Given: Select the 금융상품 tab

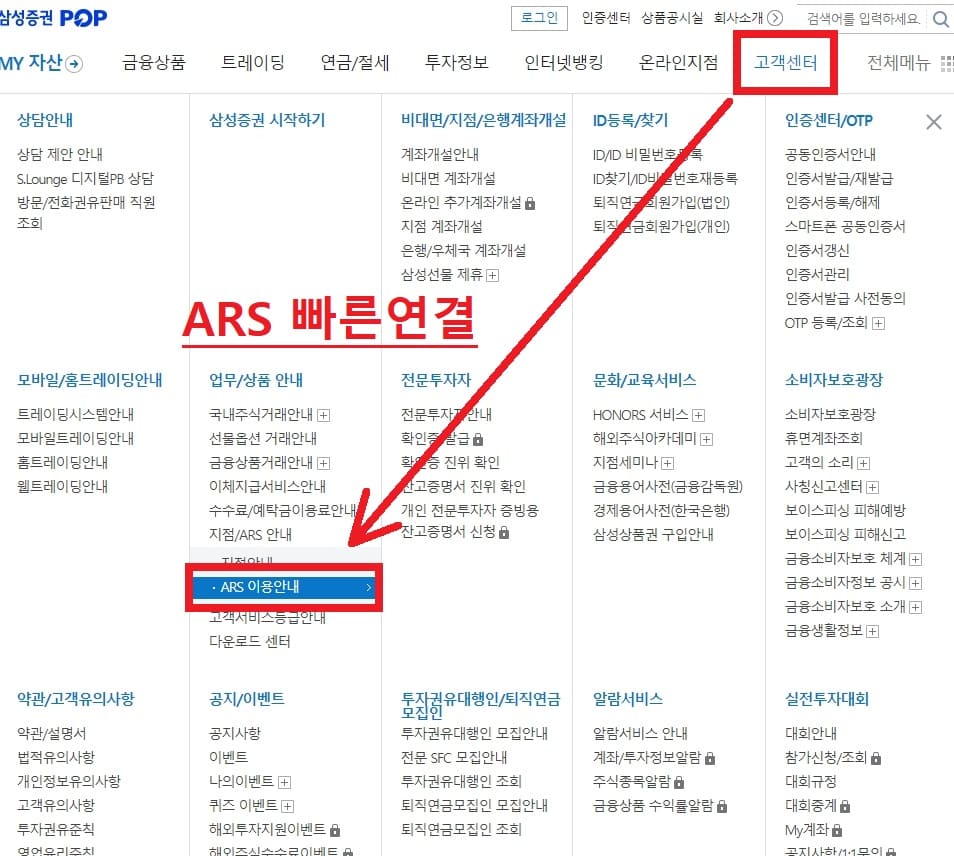Looking at the screenshot, I should click(152, 61).
